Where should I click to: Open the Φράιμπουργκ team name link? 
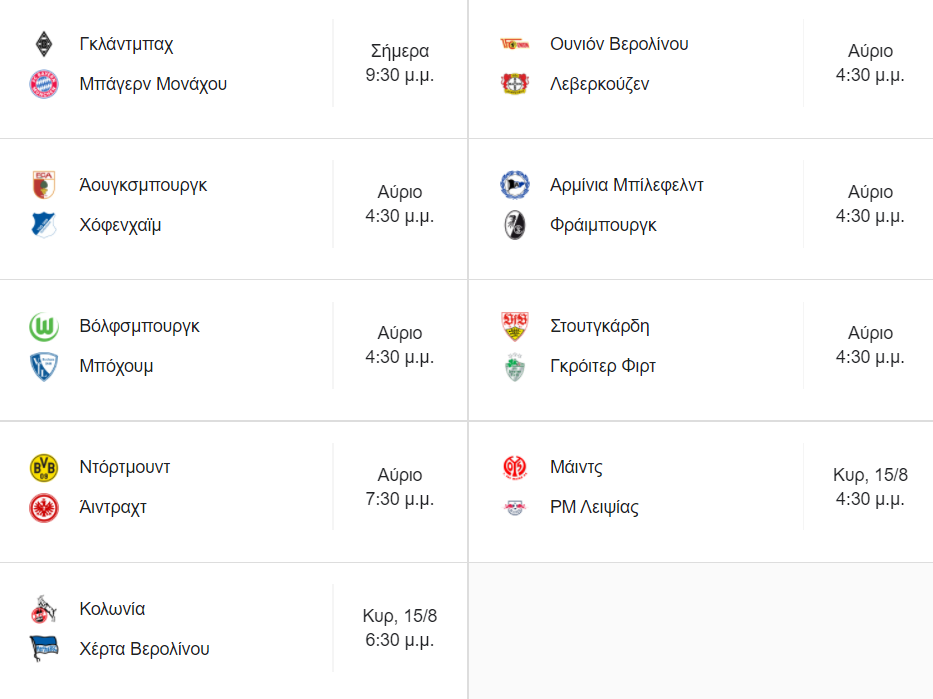tap(603, 225)
